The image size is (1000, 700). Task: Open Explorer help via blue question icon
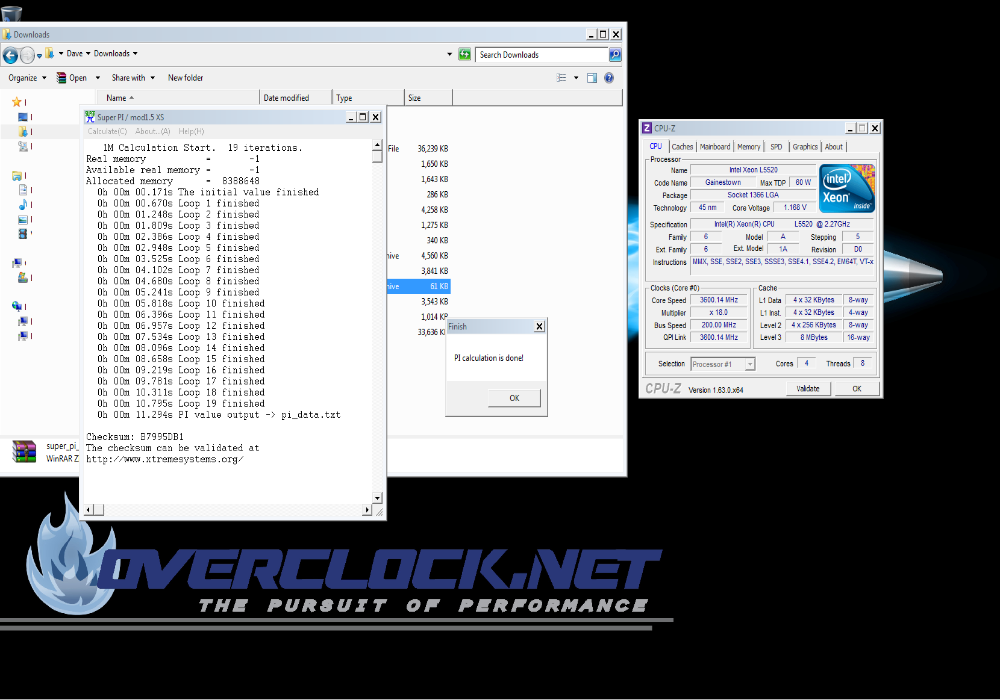[609, 78]
